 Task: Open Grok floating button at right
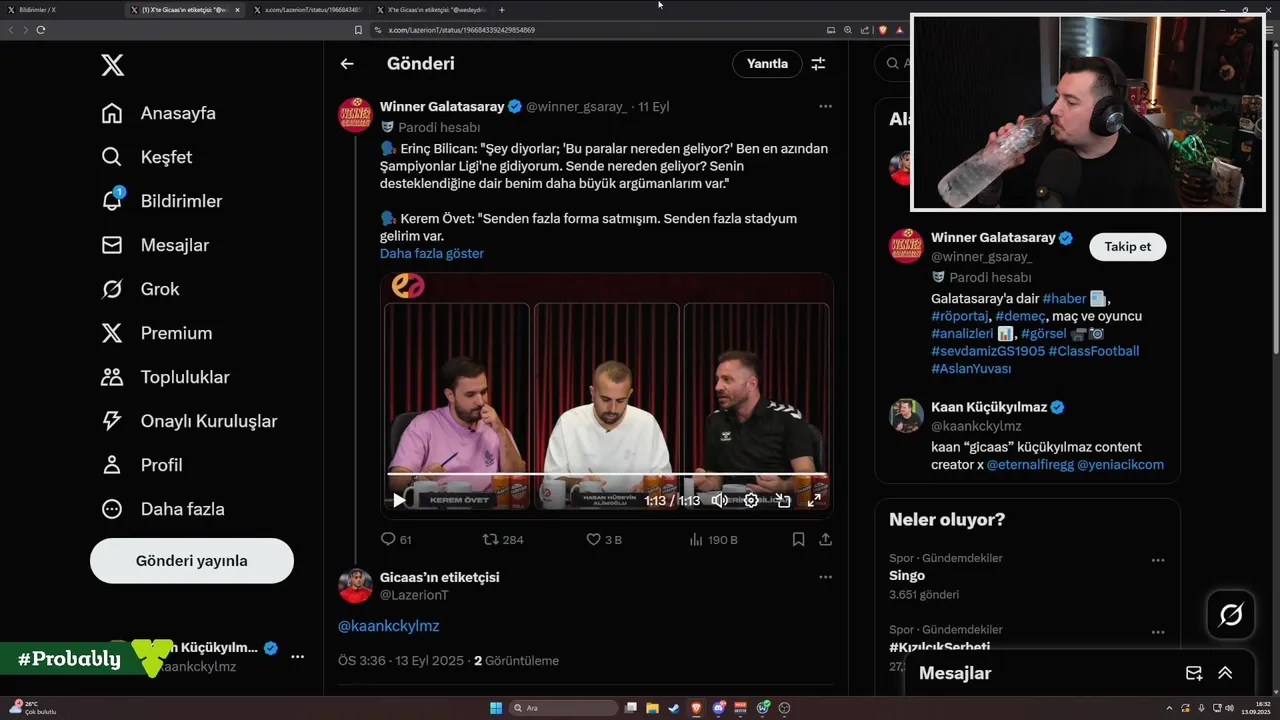pyautogui.click(x=1231, y=615)
